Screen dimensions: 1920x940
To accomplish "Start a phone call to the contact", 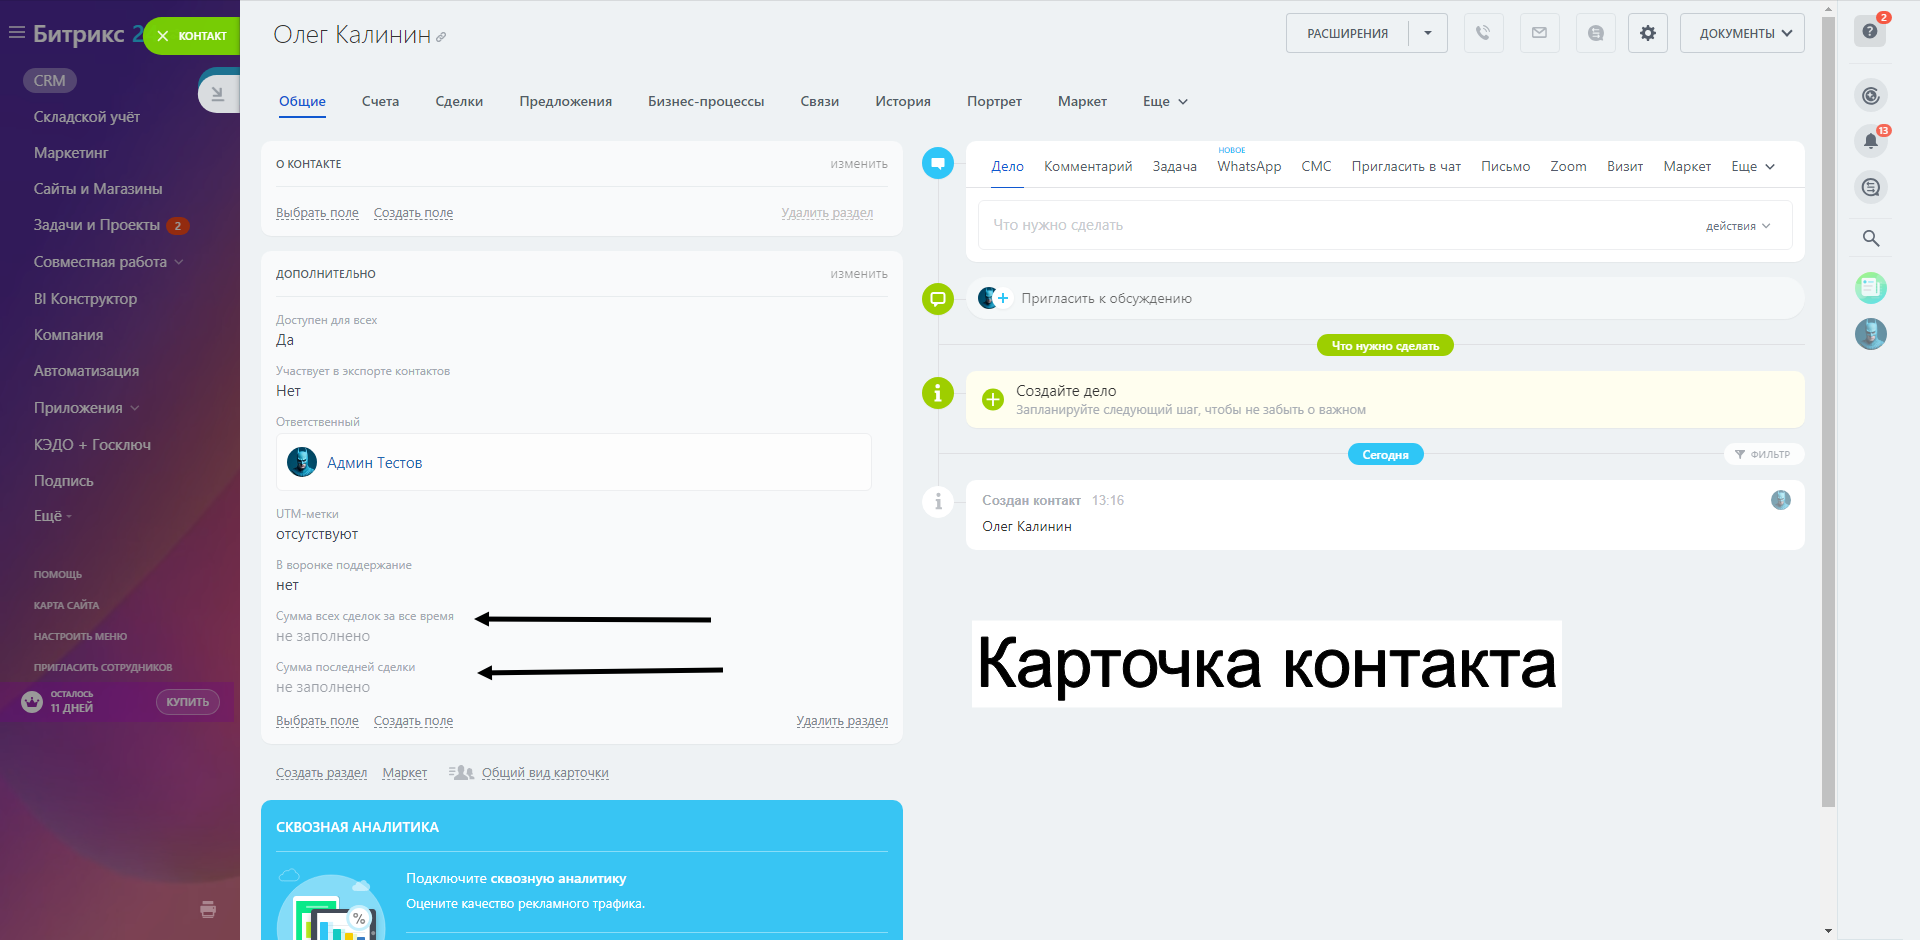I will point(1483,33).
